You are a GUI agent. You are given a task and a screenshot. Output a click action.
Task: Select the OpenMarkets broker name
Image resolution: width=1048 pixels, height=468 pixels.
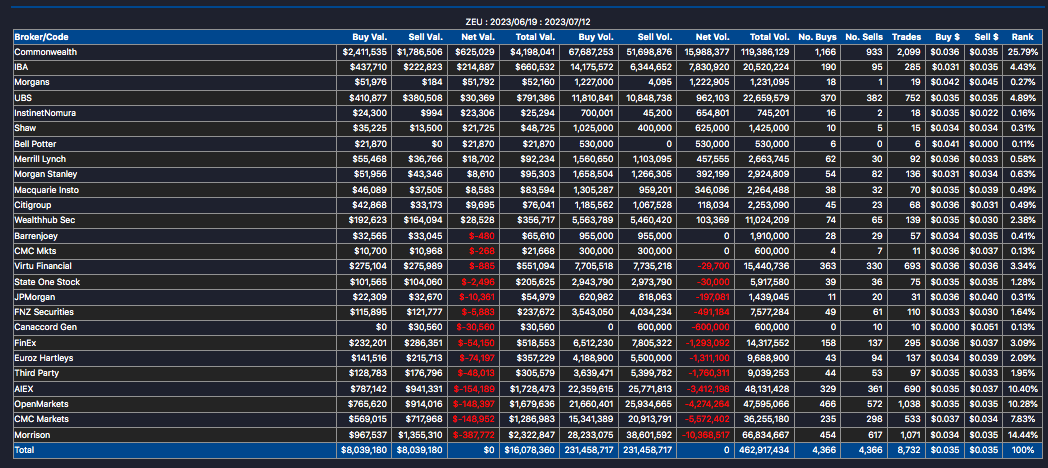(41, 404)
